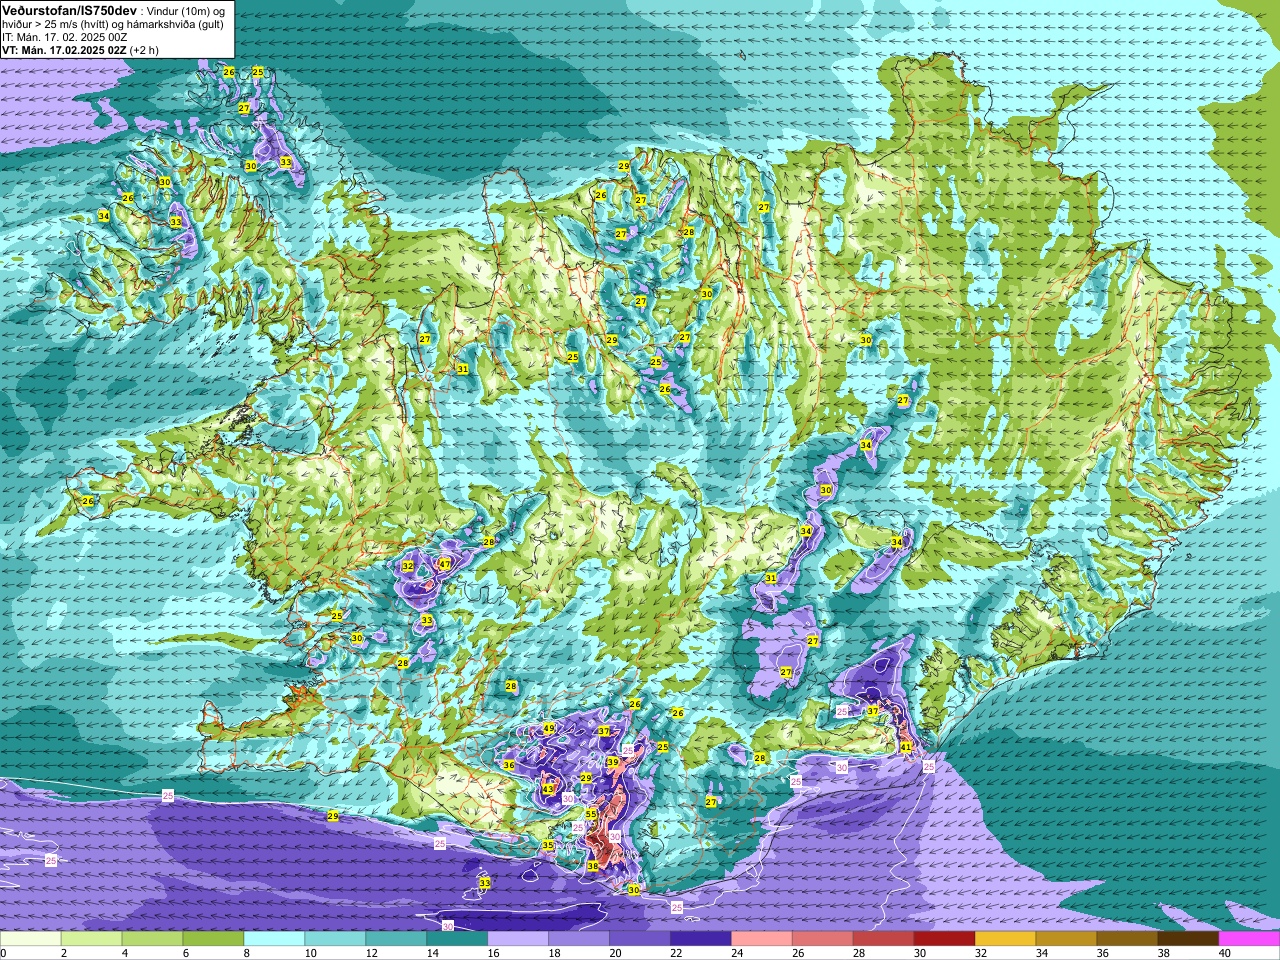The image size is (1280, 960).
Task: Click the legend swatch for 20–22 m/s
Action: pos(641,939)
